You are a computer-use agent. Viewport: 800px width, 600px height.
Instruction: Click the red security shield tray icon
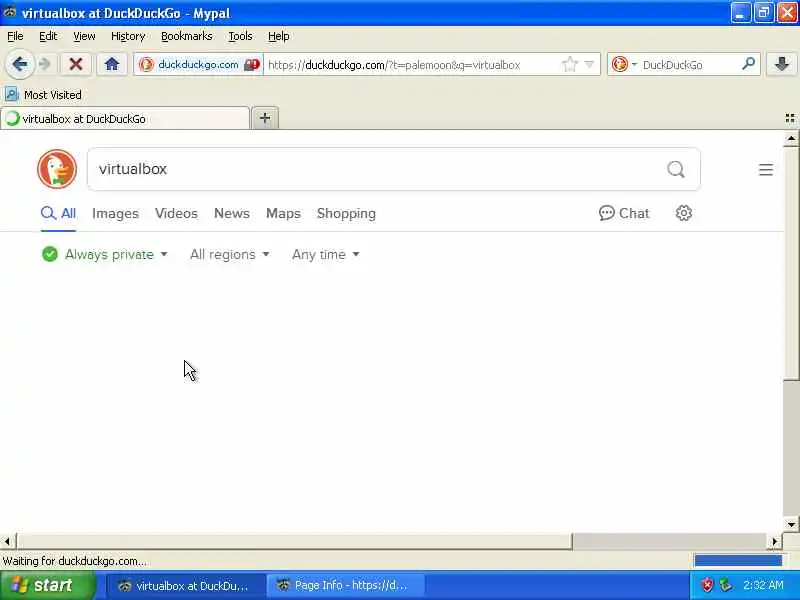[708, 585]
